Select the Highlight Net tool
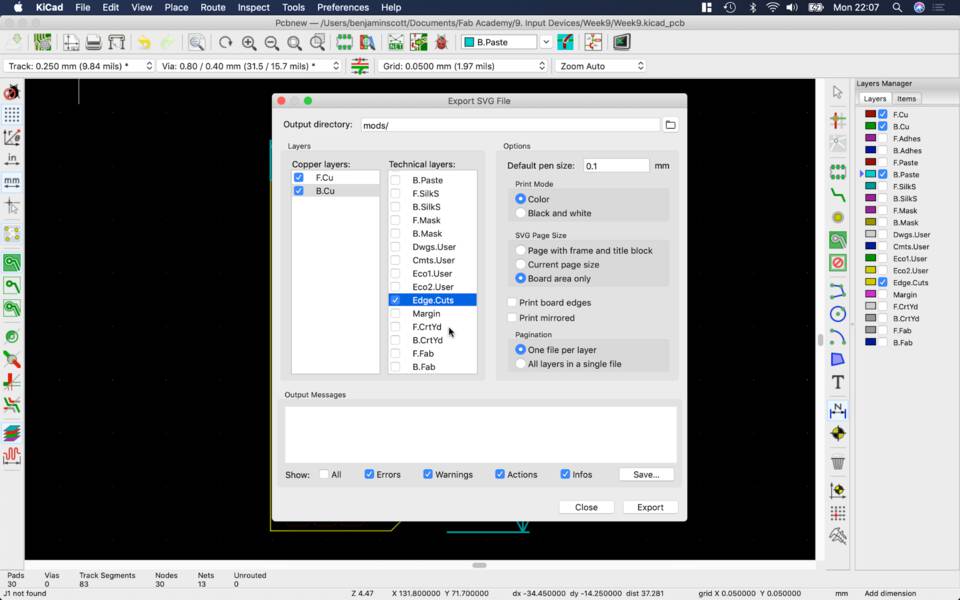 tap(838, 121)
